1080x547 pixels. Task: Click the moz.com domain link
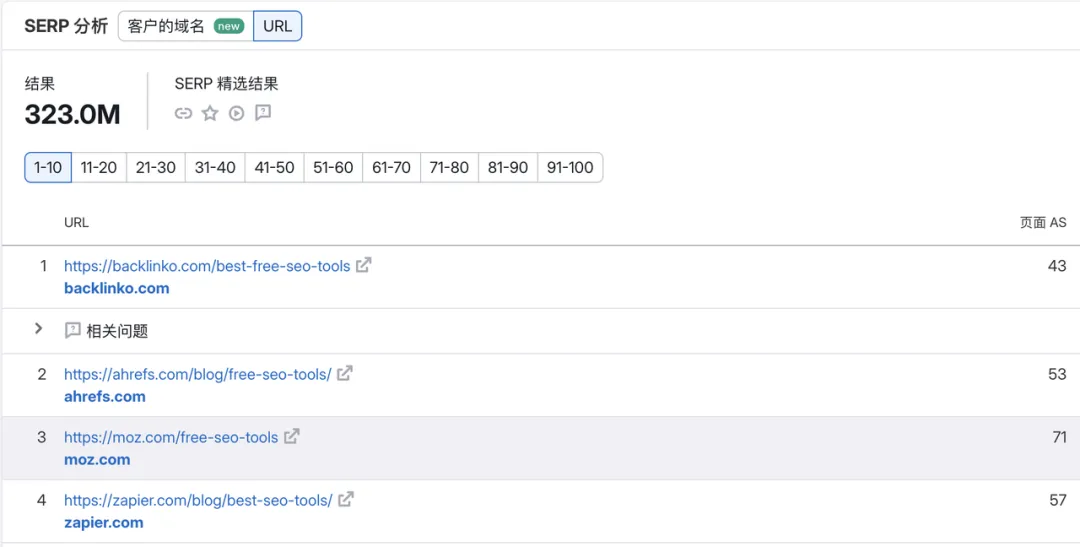97,460
